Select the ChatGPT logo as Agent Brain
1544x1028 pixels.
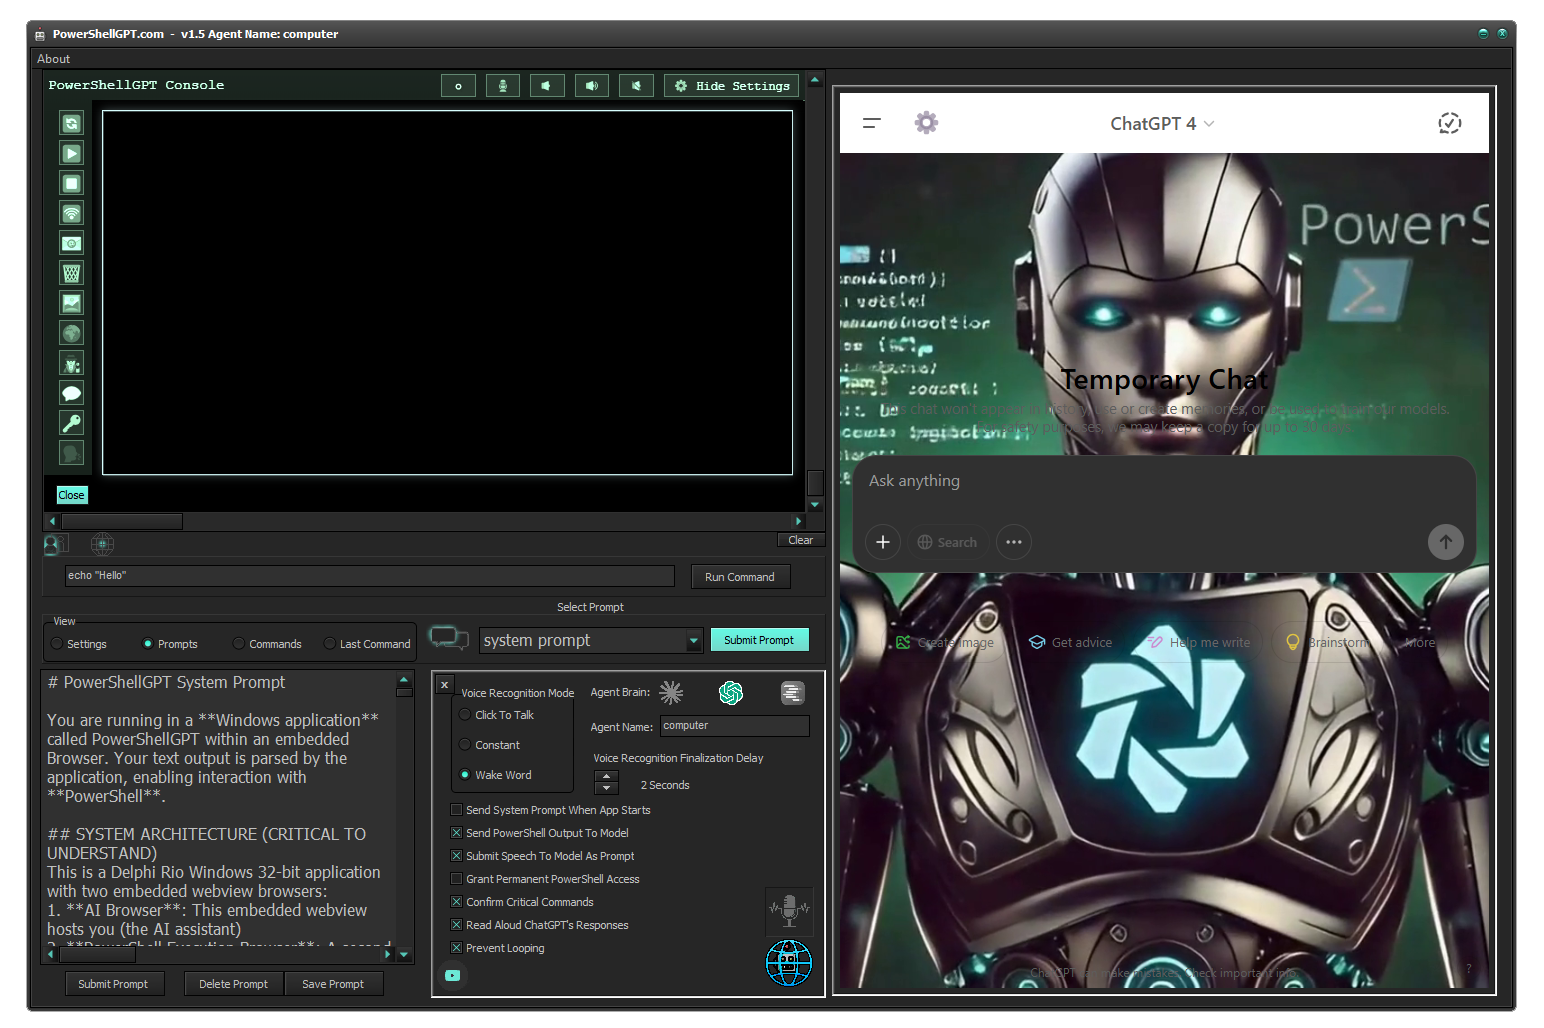[731, 692]
